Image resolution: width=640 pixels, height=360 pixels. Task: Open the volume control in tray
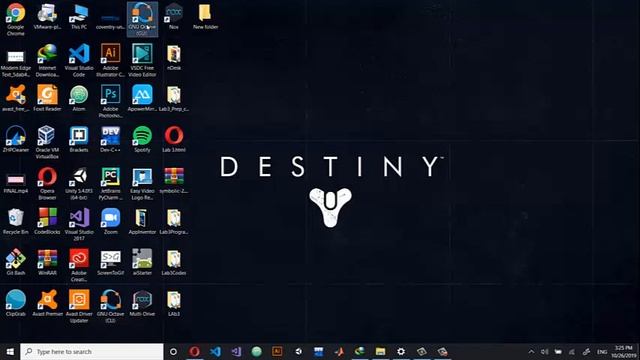coord(544,351)
